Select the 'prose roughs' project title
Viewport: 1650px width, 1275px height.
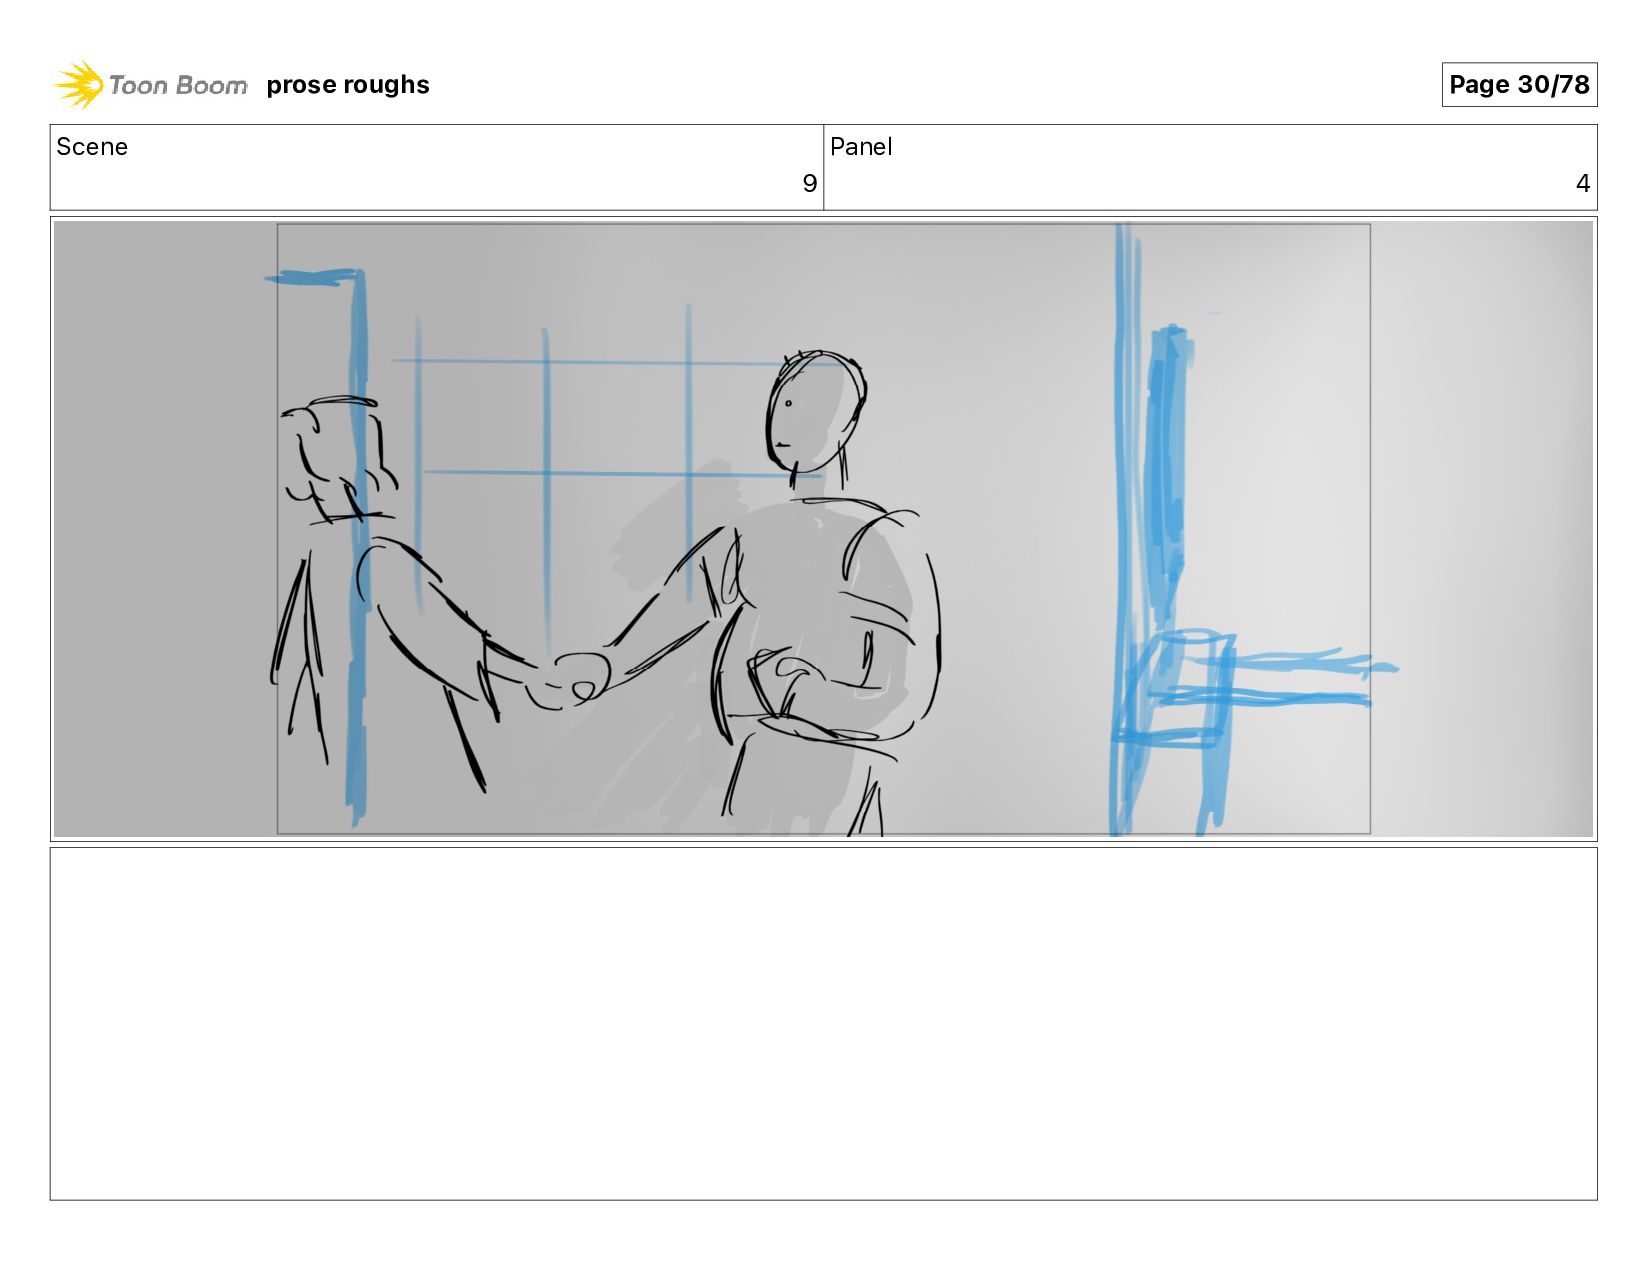(348, 85)
